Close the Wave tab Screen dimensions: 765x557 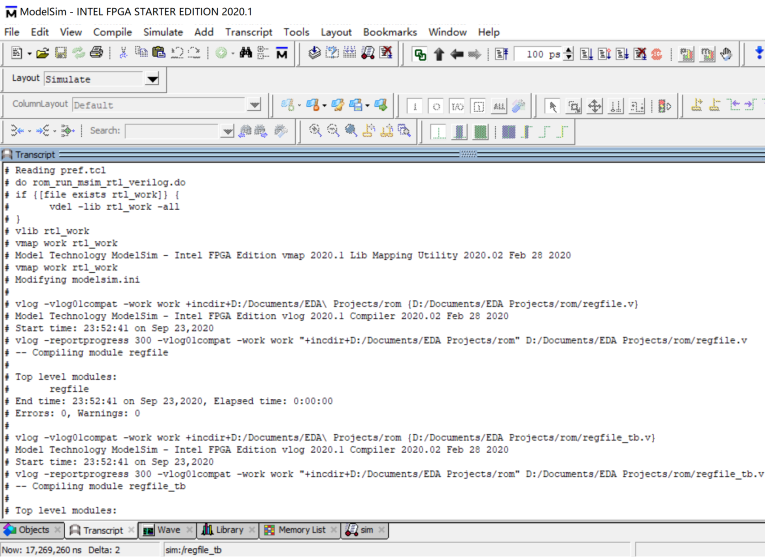[x=190, y=530]
